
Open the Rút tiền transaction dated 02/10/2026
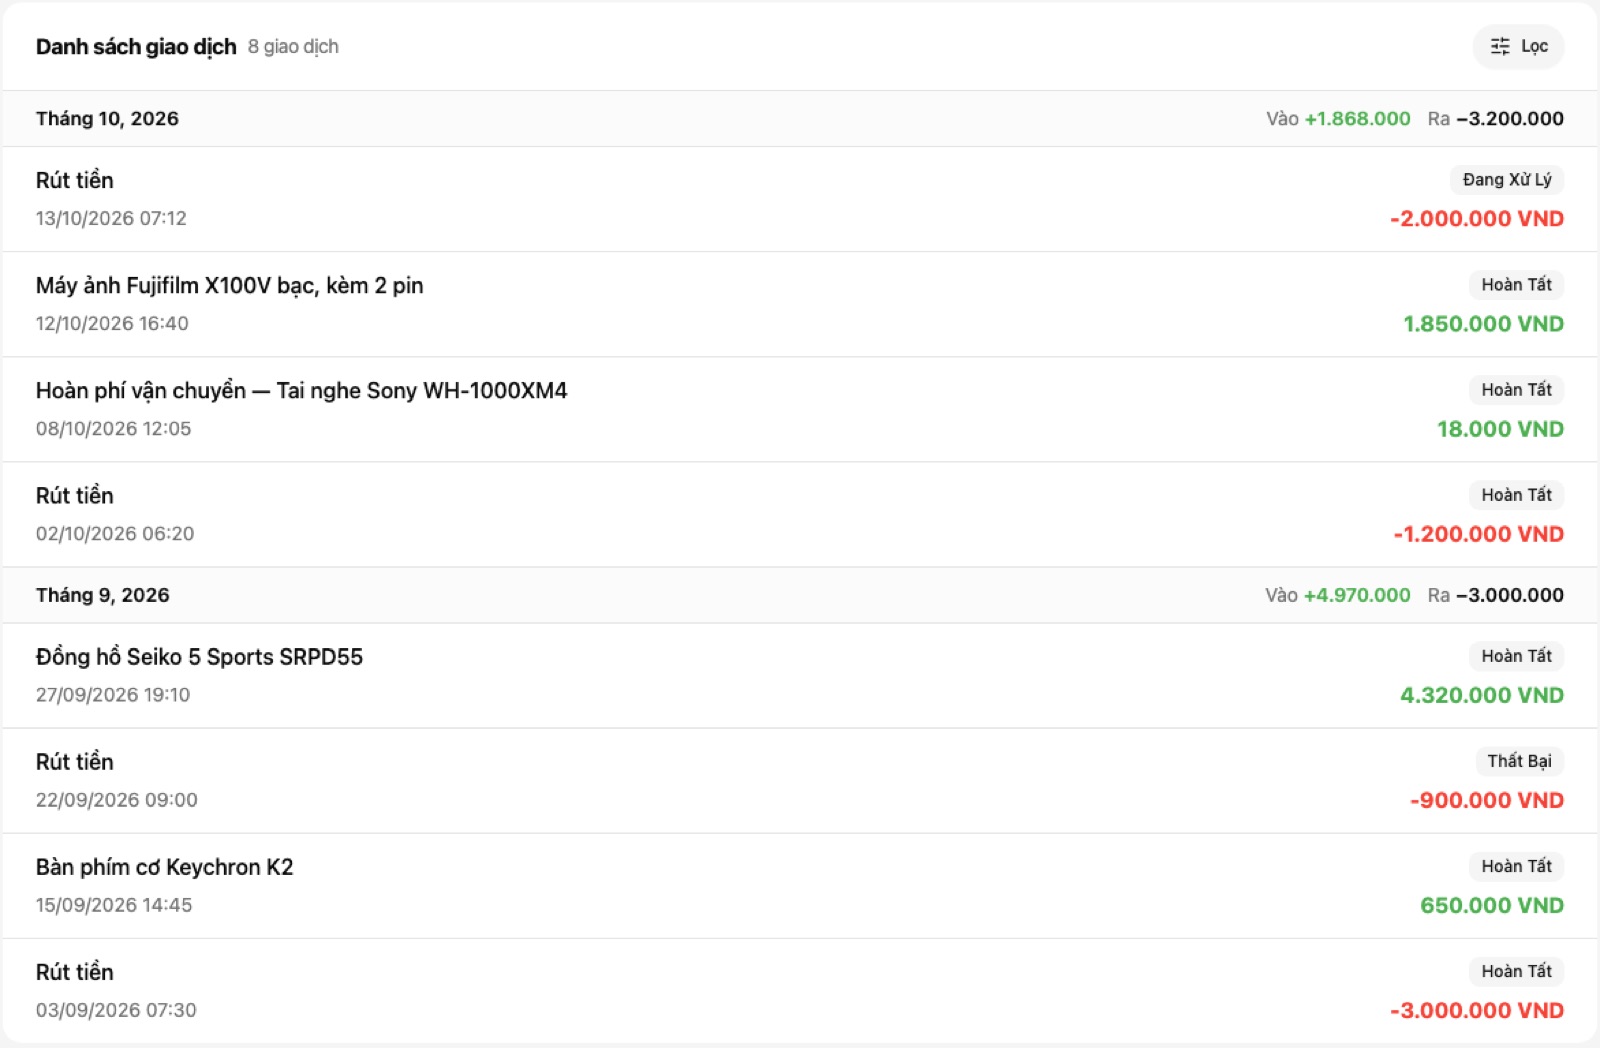pyautogui.click(x=800, y=514)
